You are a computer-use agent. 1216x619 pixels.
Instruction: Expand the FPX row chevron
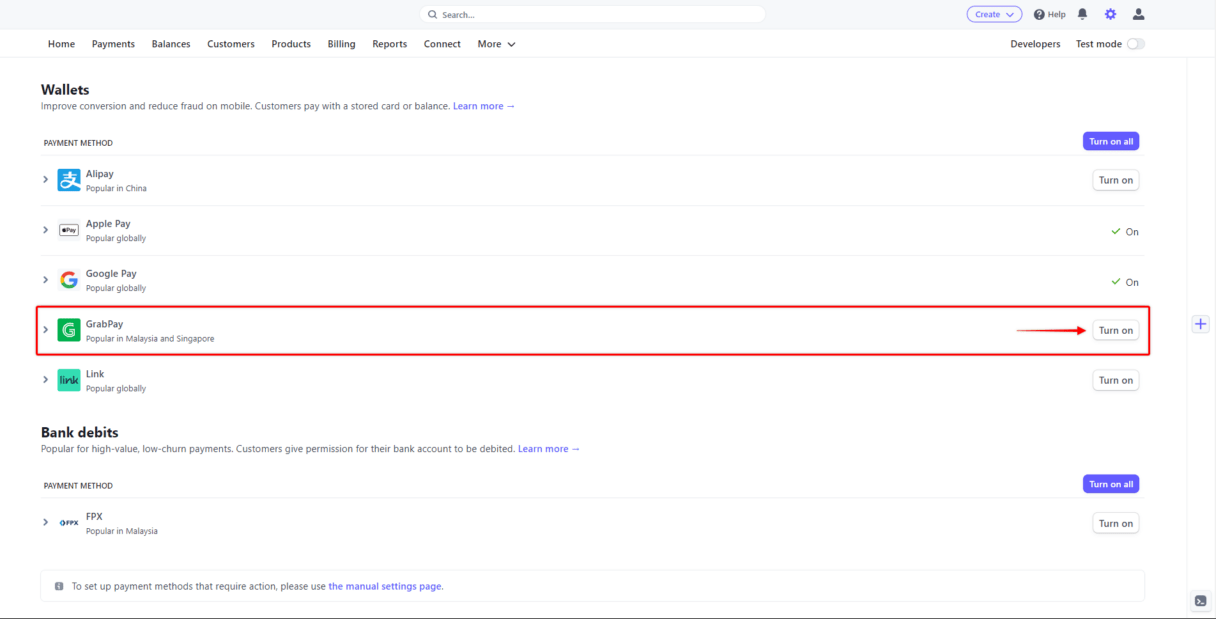tap(45, 523)
